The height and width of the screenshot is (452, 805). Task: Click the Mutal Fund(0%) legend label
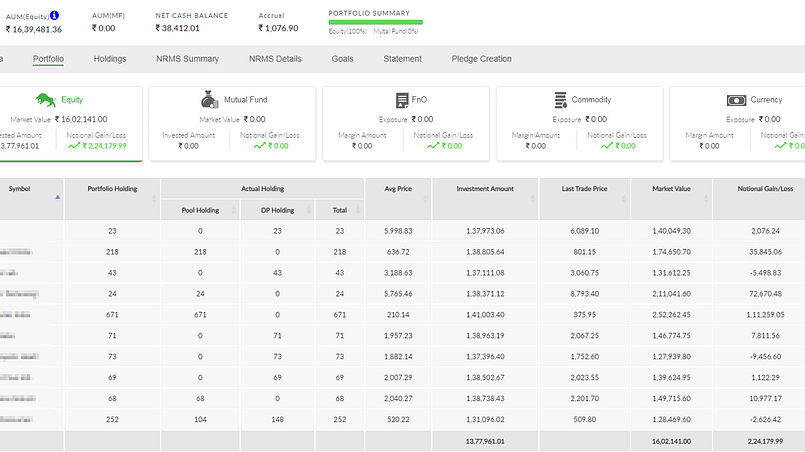396,31
